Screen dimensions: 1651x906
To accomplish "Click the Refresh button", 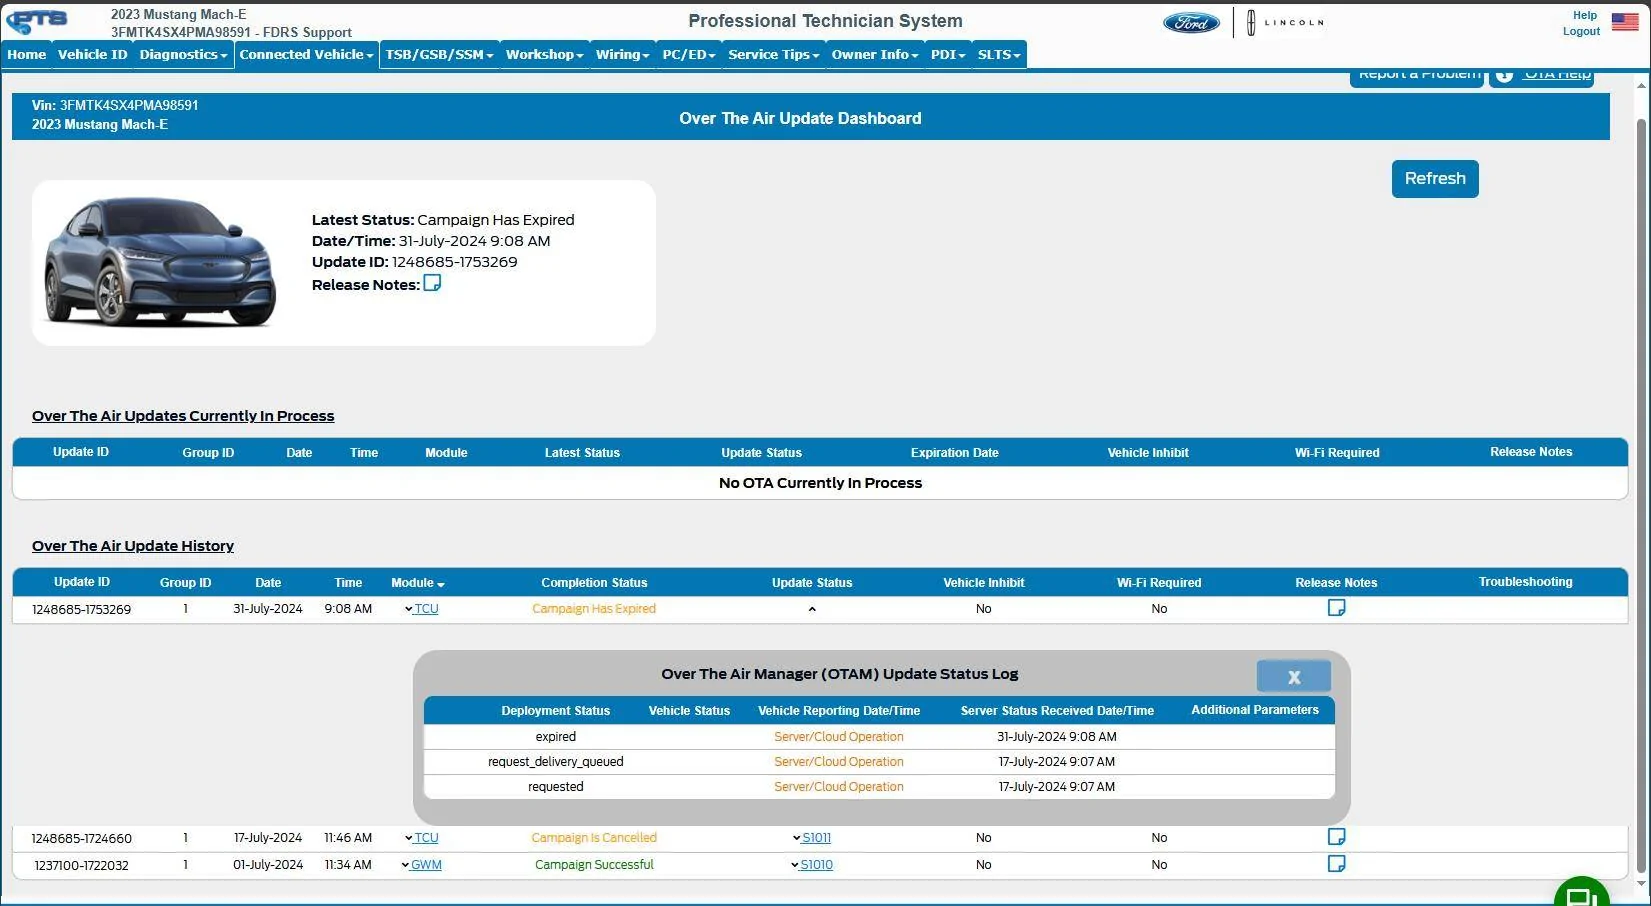I will pos(1435,179).
